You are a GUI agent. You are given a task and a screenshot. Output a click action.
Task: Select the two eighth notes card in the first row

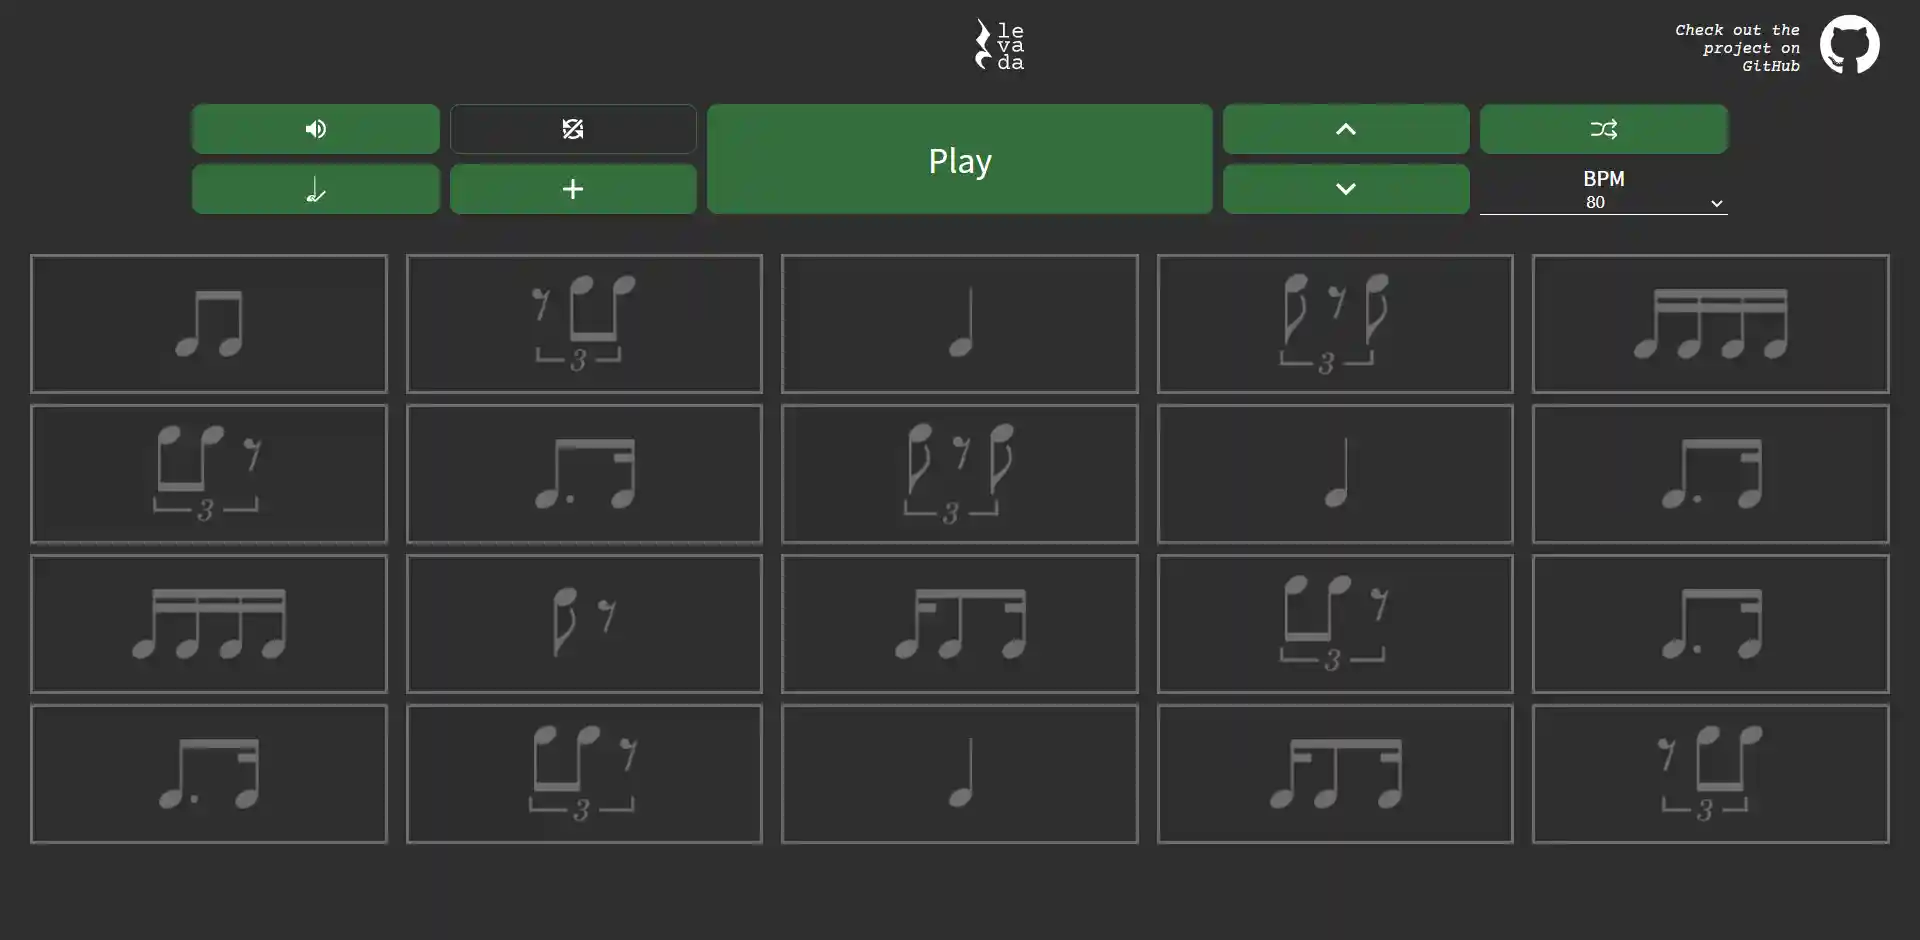208,324
